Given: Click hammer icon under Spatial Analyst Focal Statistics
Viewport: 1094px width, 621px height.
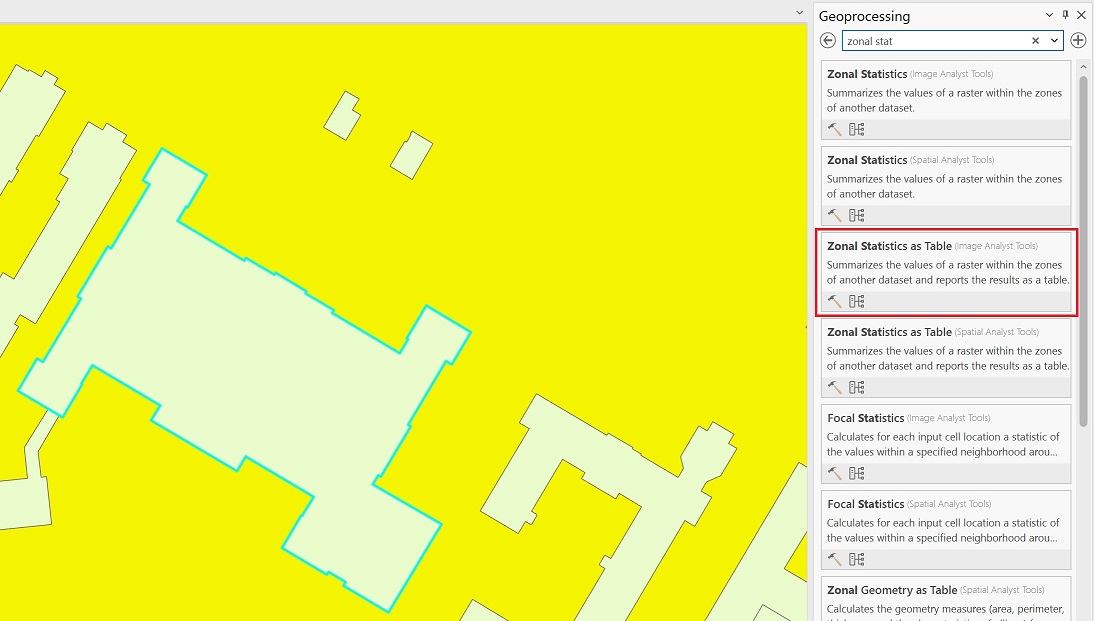Looking at the screenshot, I should (834, 559).
